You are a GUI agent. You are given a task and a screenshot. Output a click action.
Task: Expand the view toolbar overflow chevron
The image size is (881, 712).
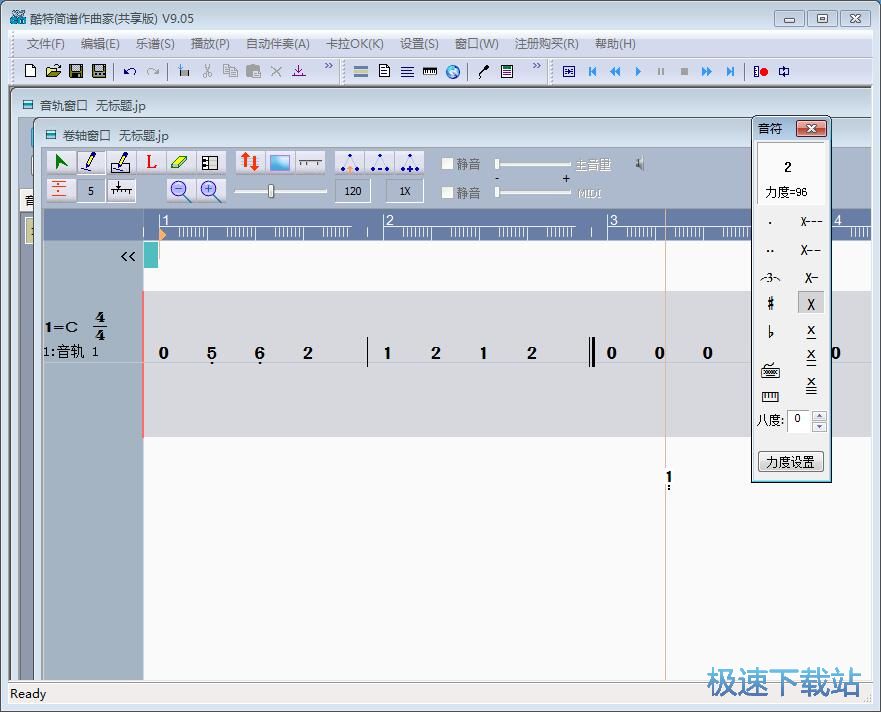coord(536,67)
